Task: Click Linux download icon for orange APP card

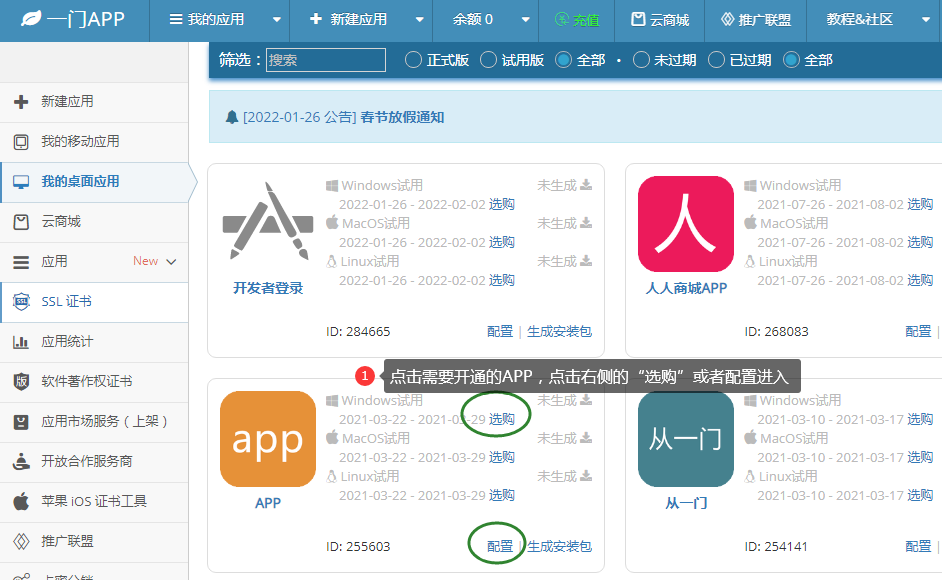Action: pyautogui.click(x=586, y=476)
